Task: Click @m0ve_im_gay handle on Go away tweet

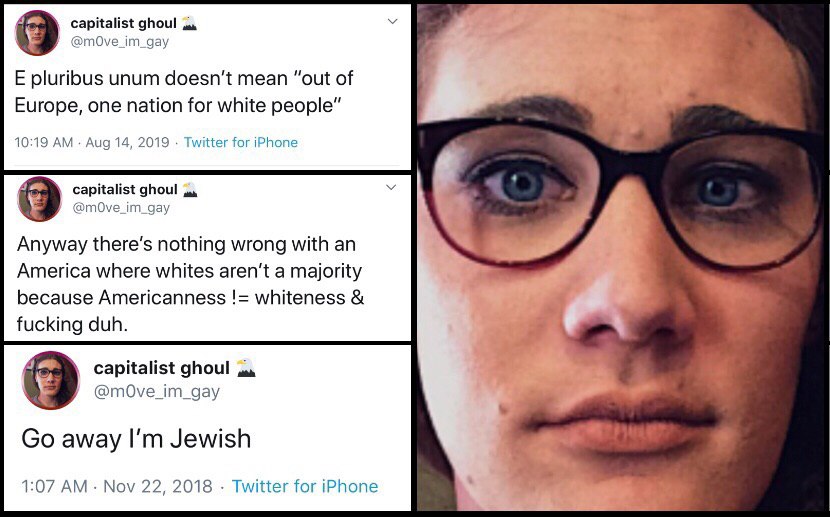Action: 157,392
